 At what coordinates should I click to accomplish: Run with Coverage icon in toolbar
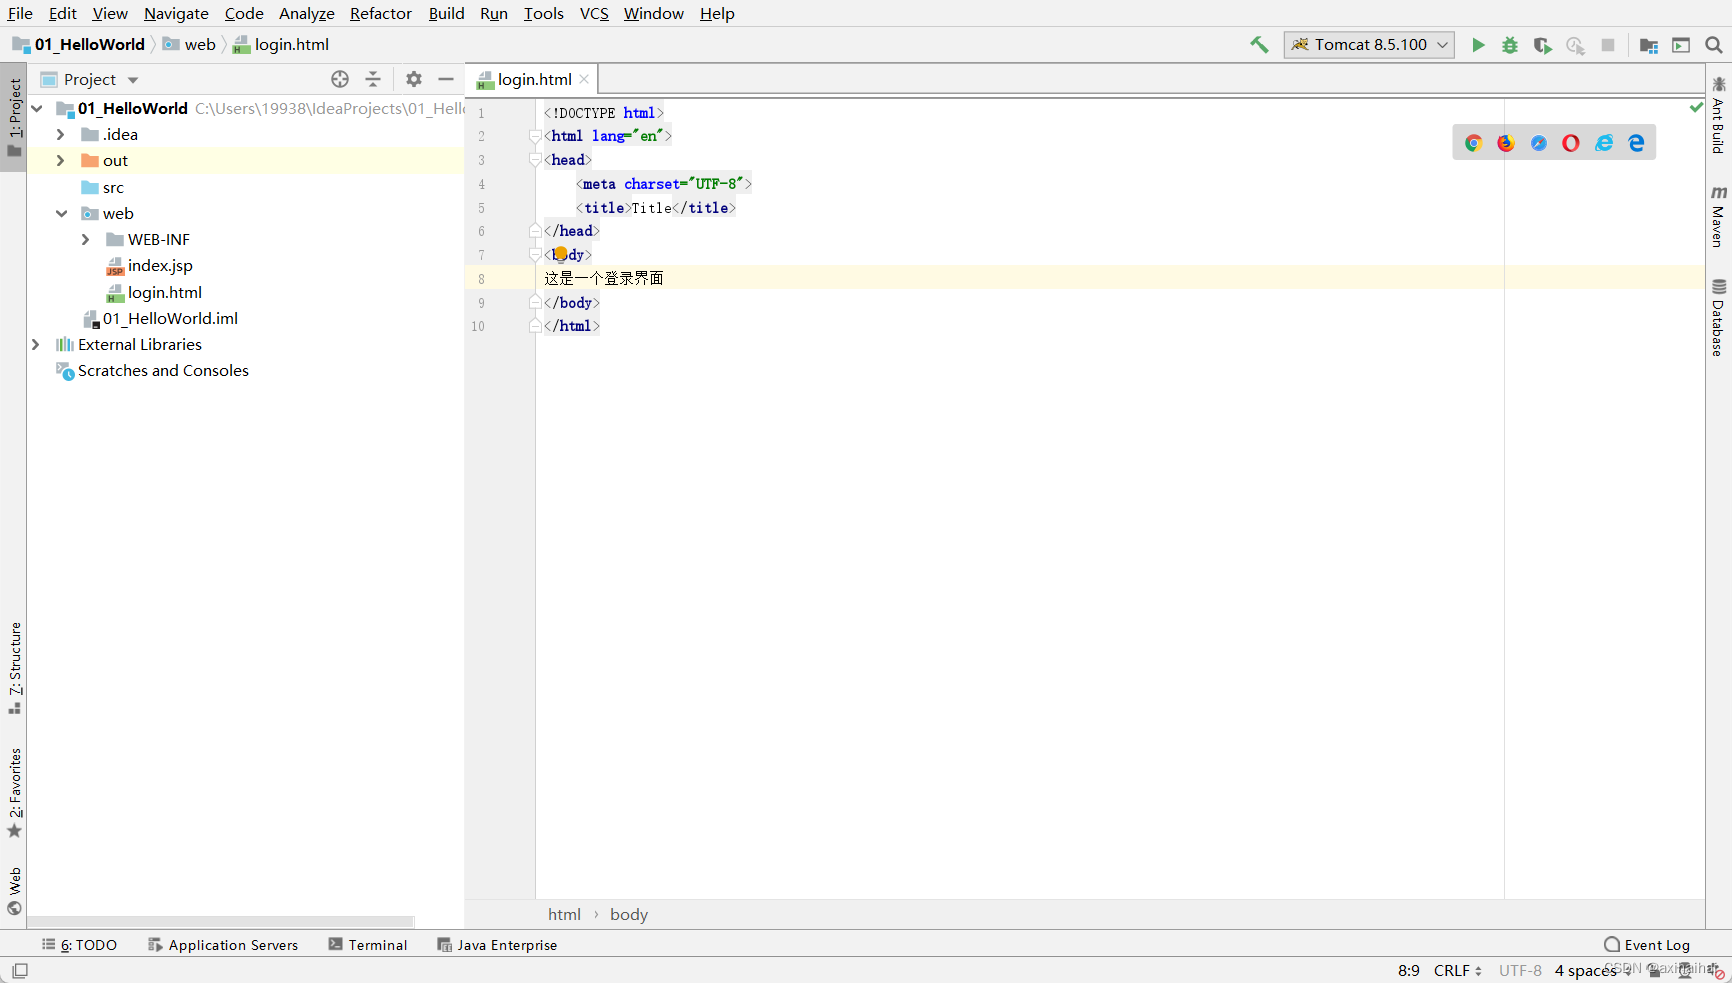tap(1543, 45)
